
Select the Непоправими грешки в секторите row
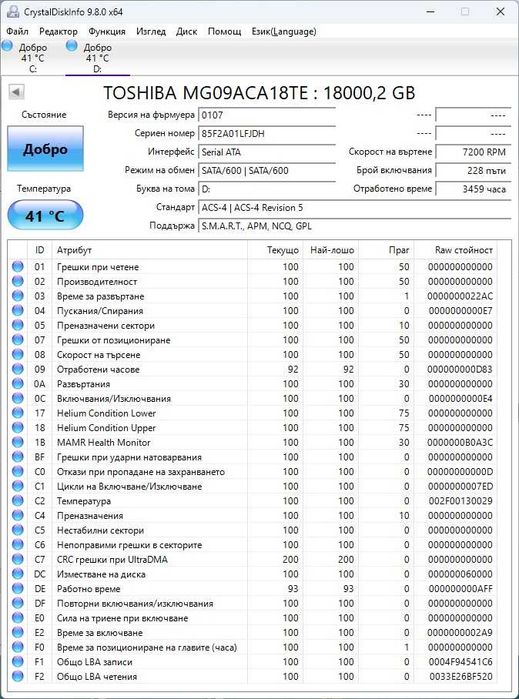coord(252,545)
